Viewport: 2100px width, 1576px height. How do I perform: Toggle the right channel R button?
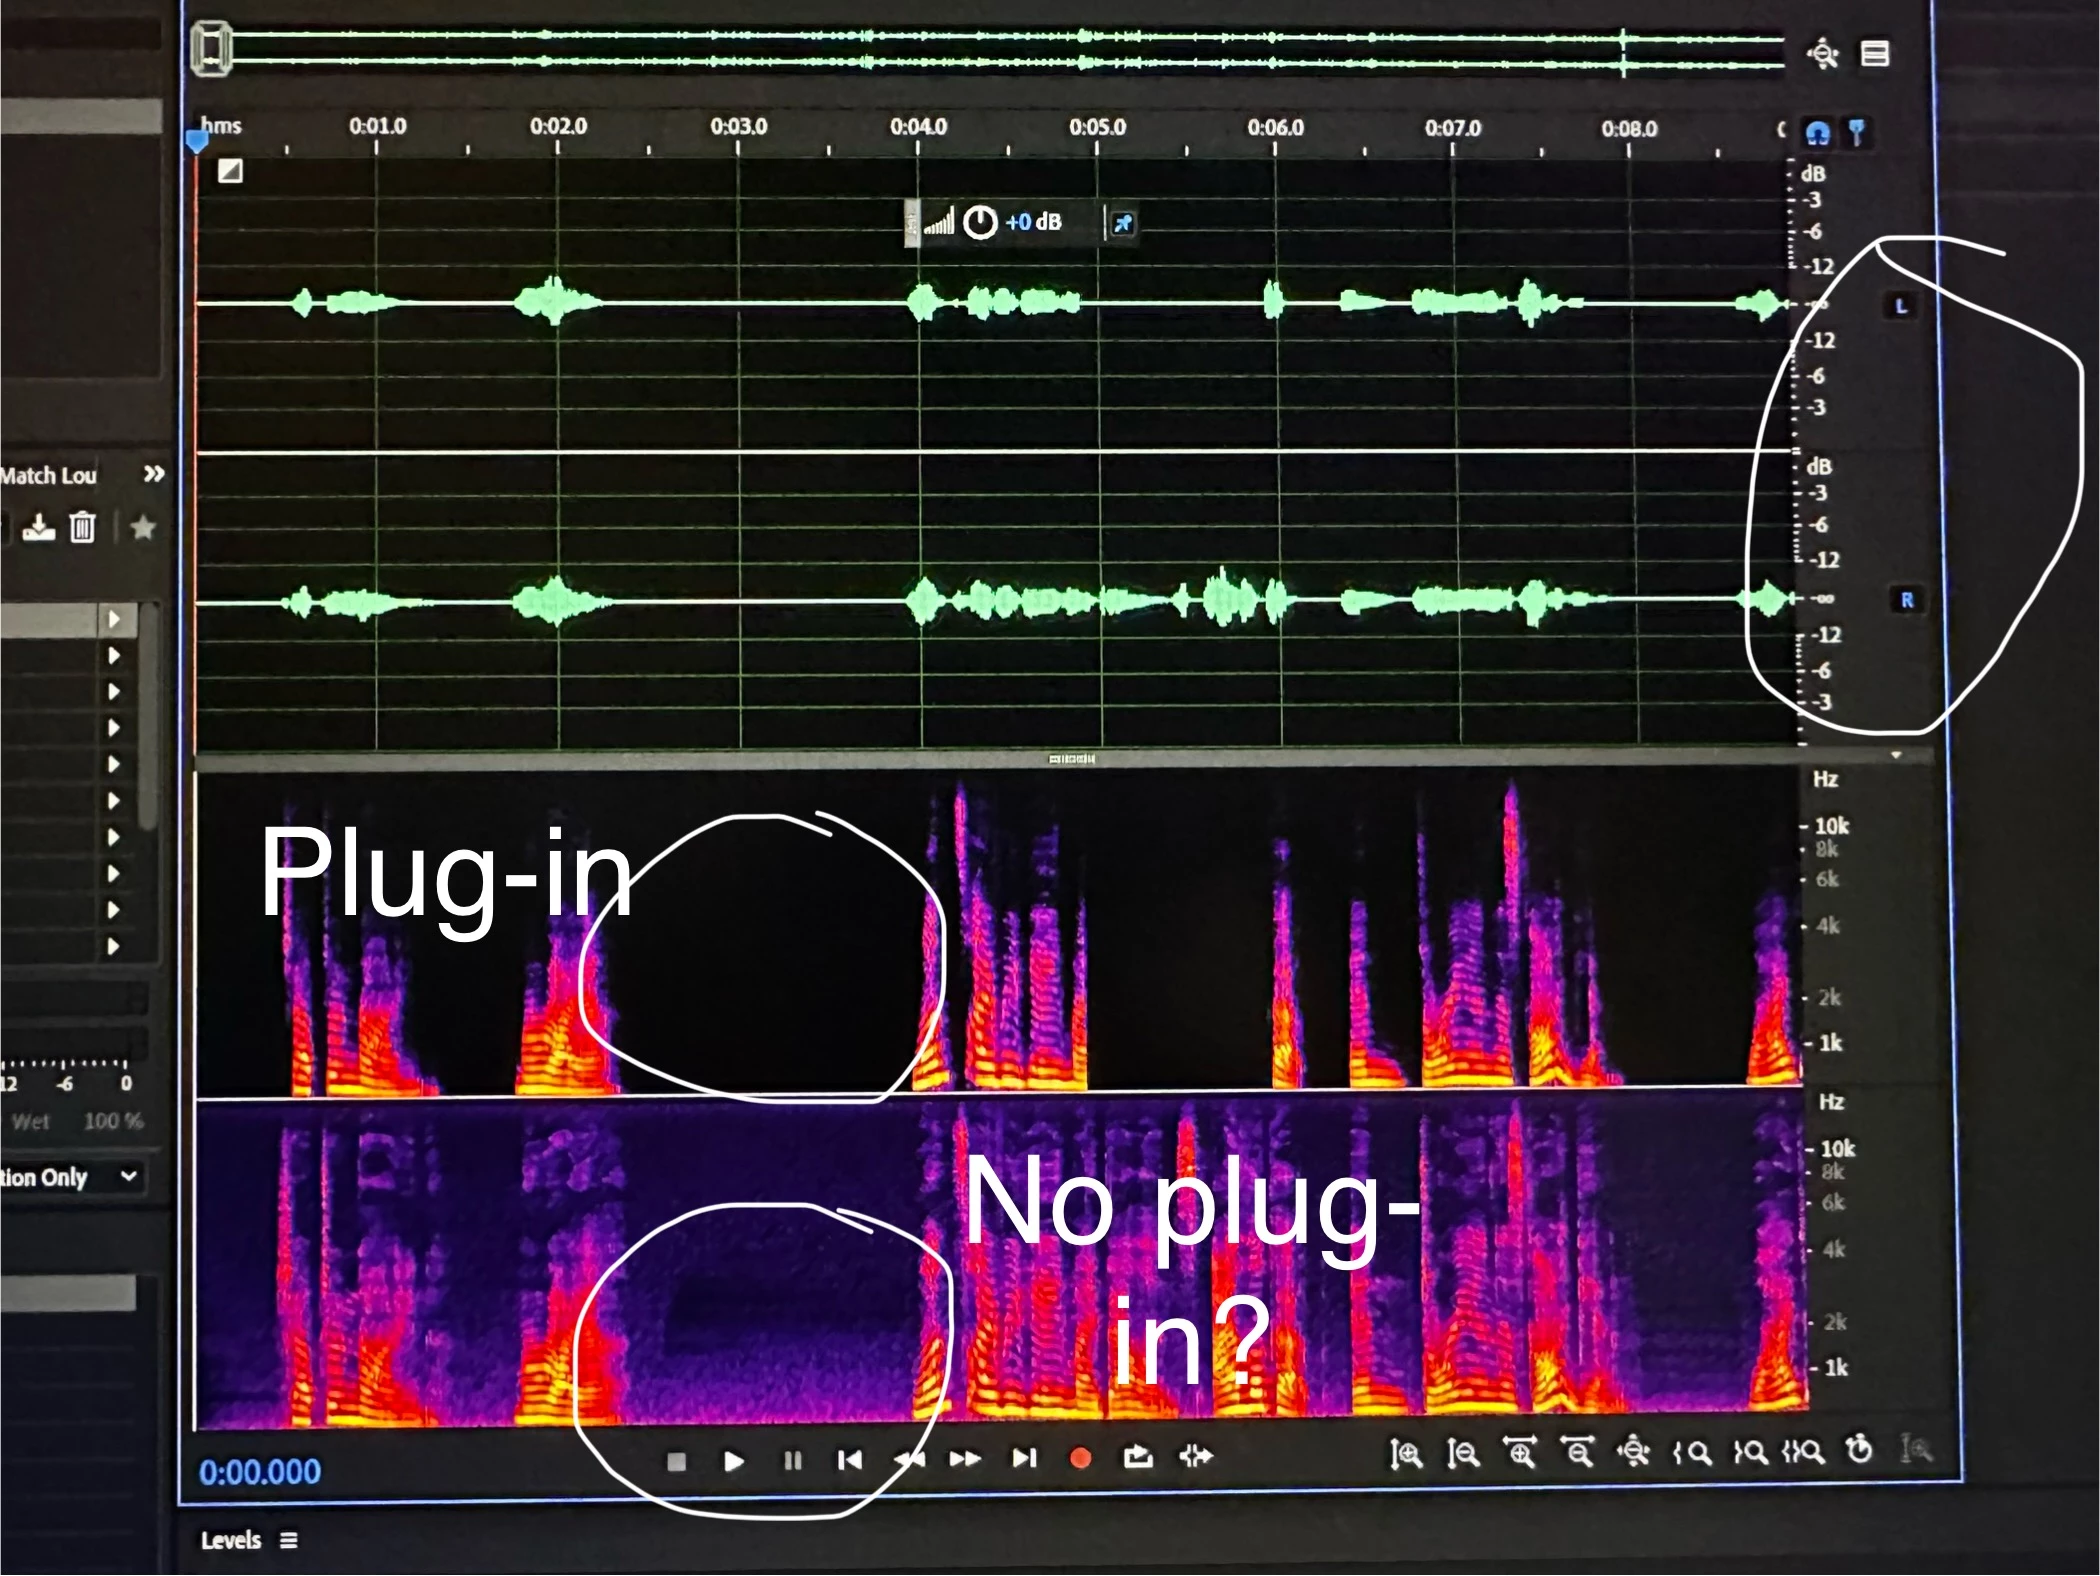click(1906, 600)
